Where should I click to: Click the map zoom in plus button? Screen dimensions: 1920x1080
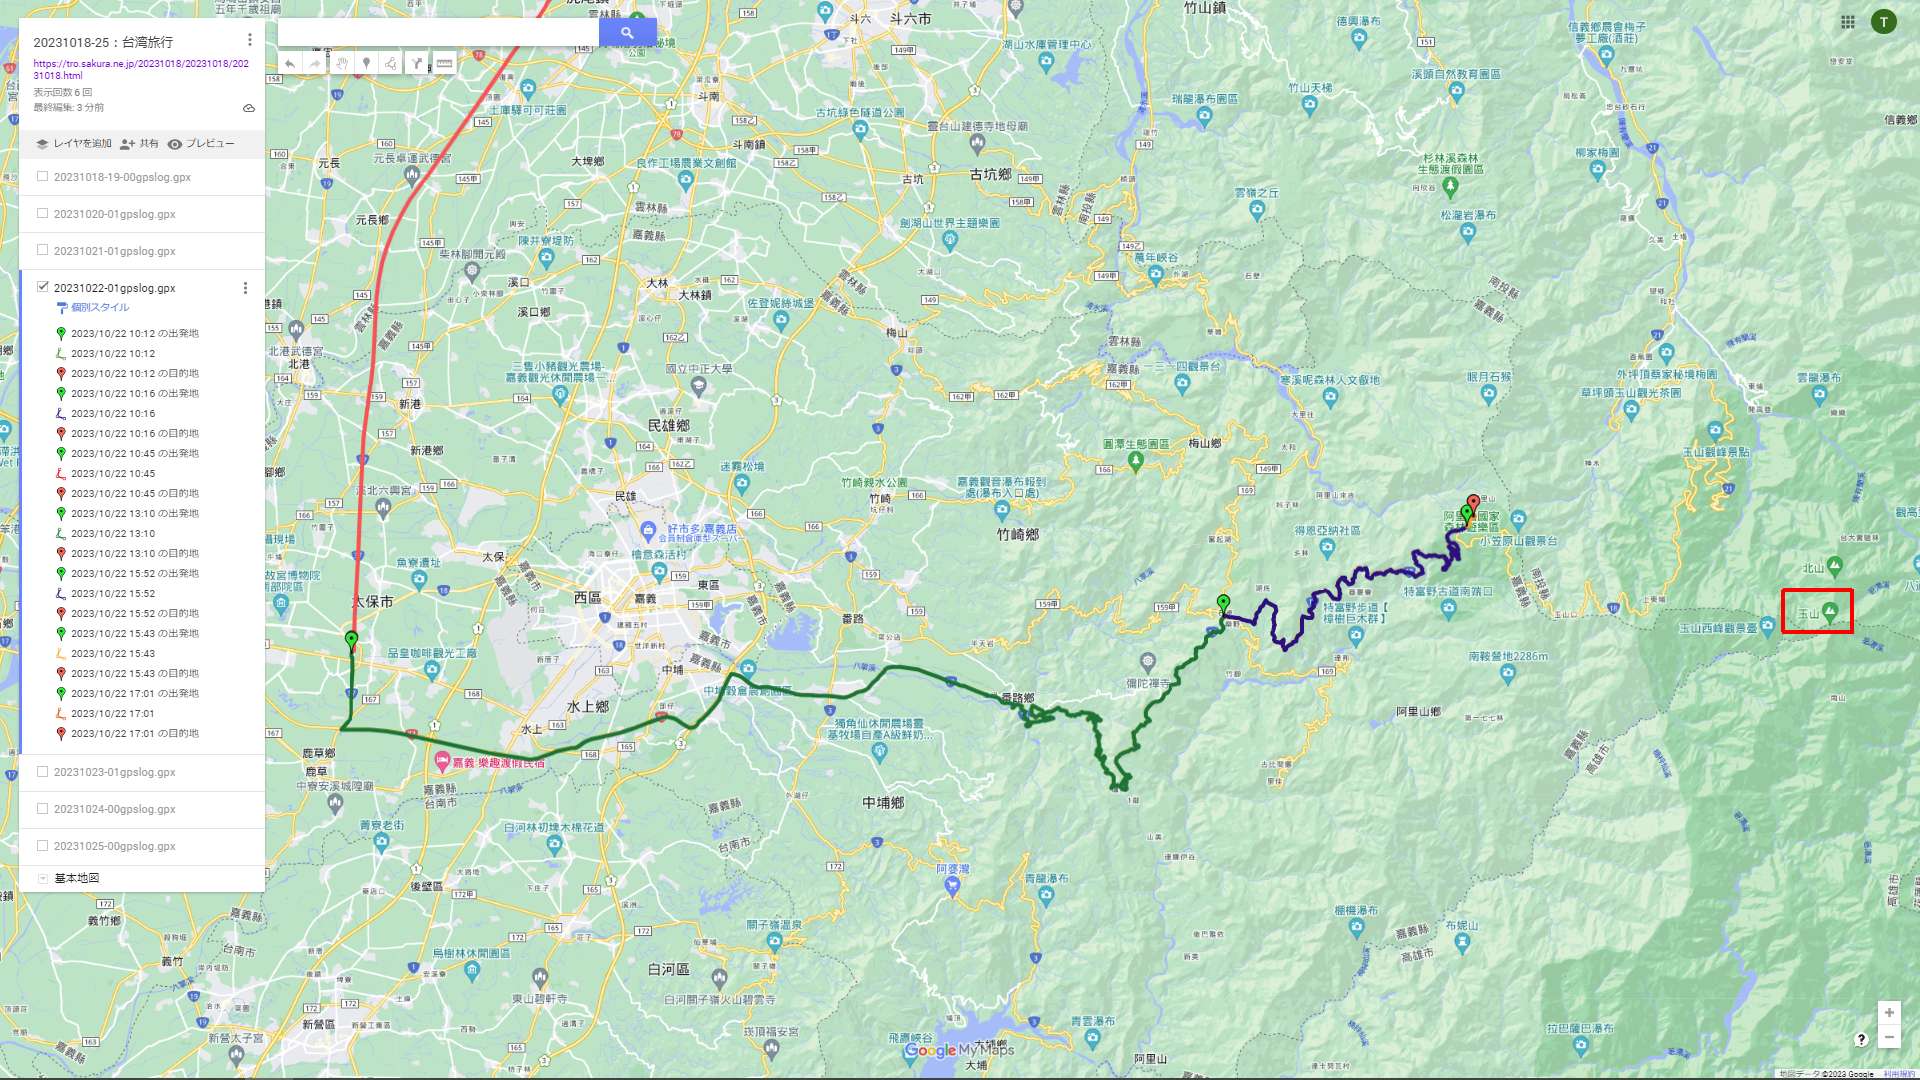click(x=1889, y=1013)
